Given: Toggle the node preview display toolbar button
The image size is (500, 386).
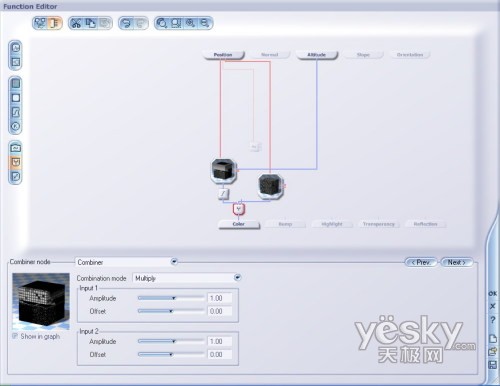Looking at the screenshot, I should point(40,23).
